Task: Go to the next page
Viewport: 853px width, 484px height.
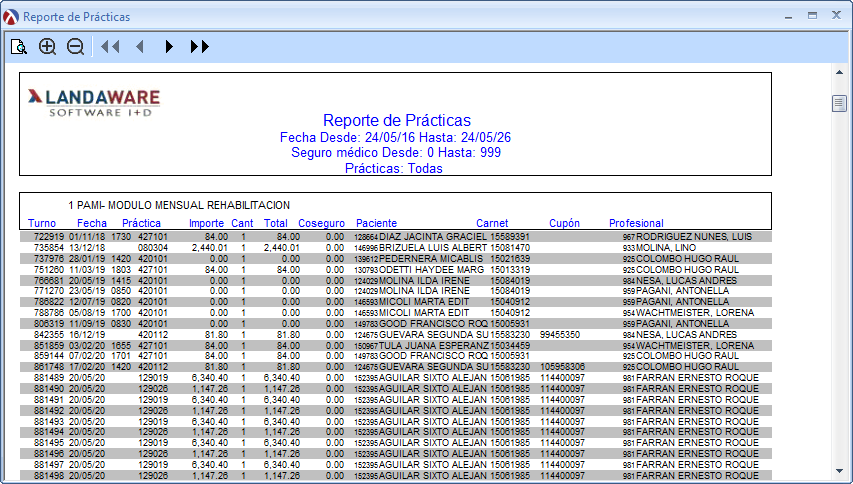Action: pyautogui.click(x=169, y=47)
